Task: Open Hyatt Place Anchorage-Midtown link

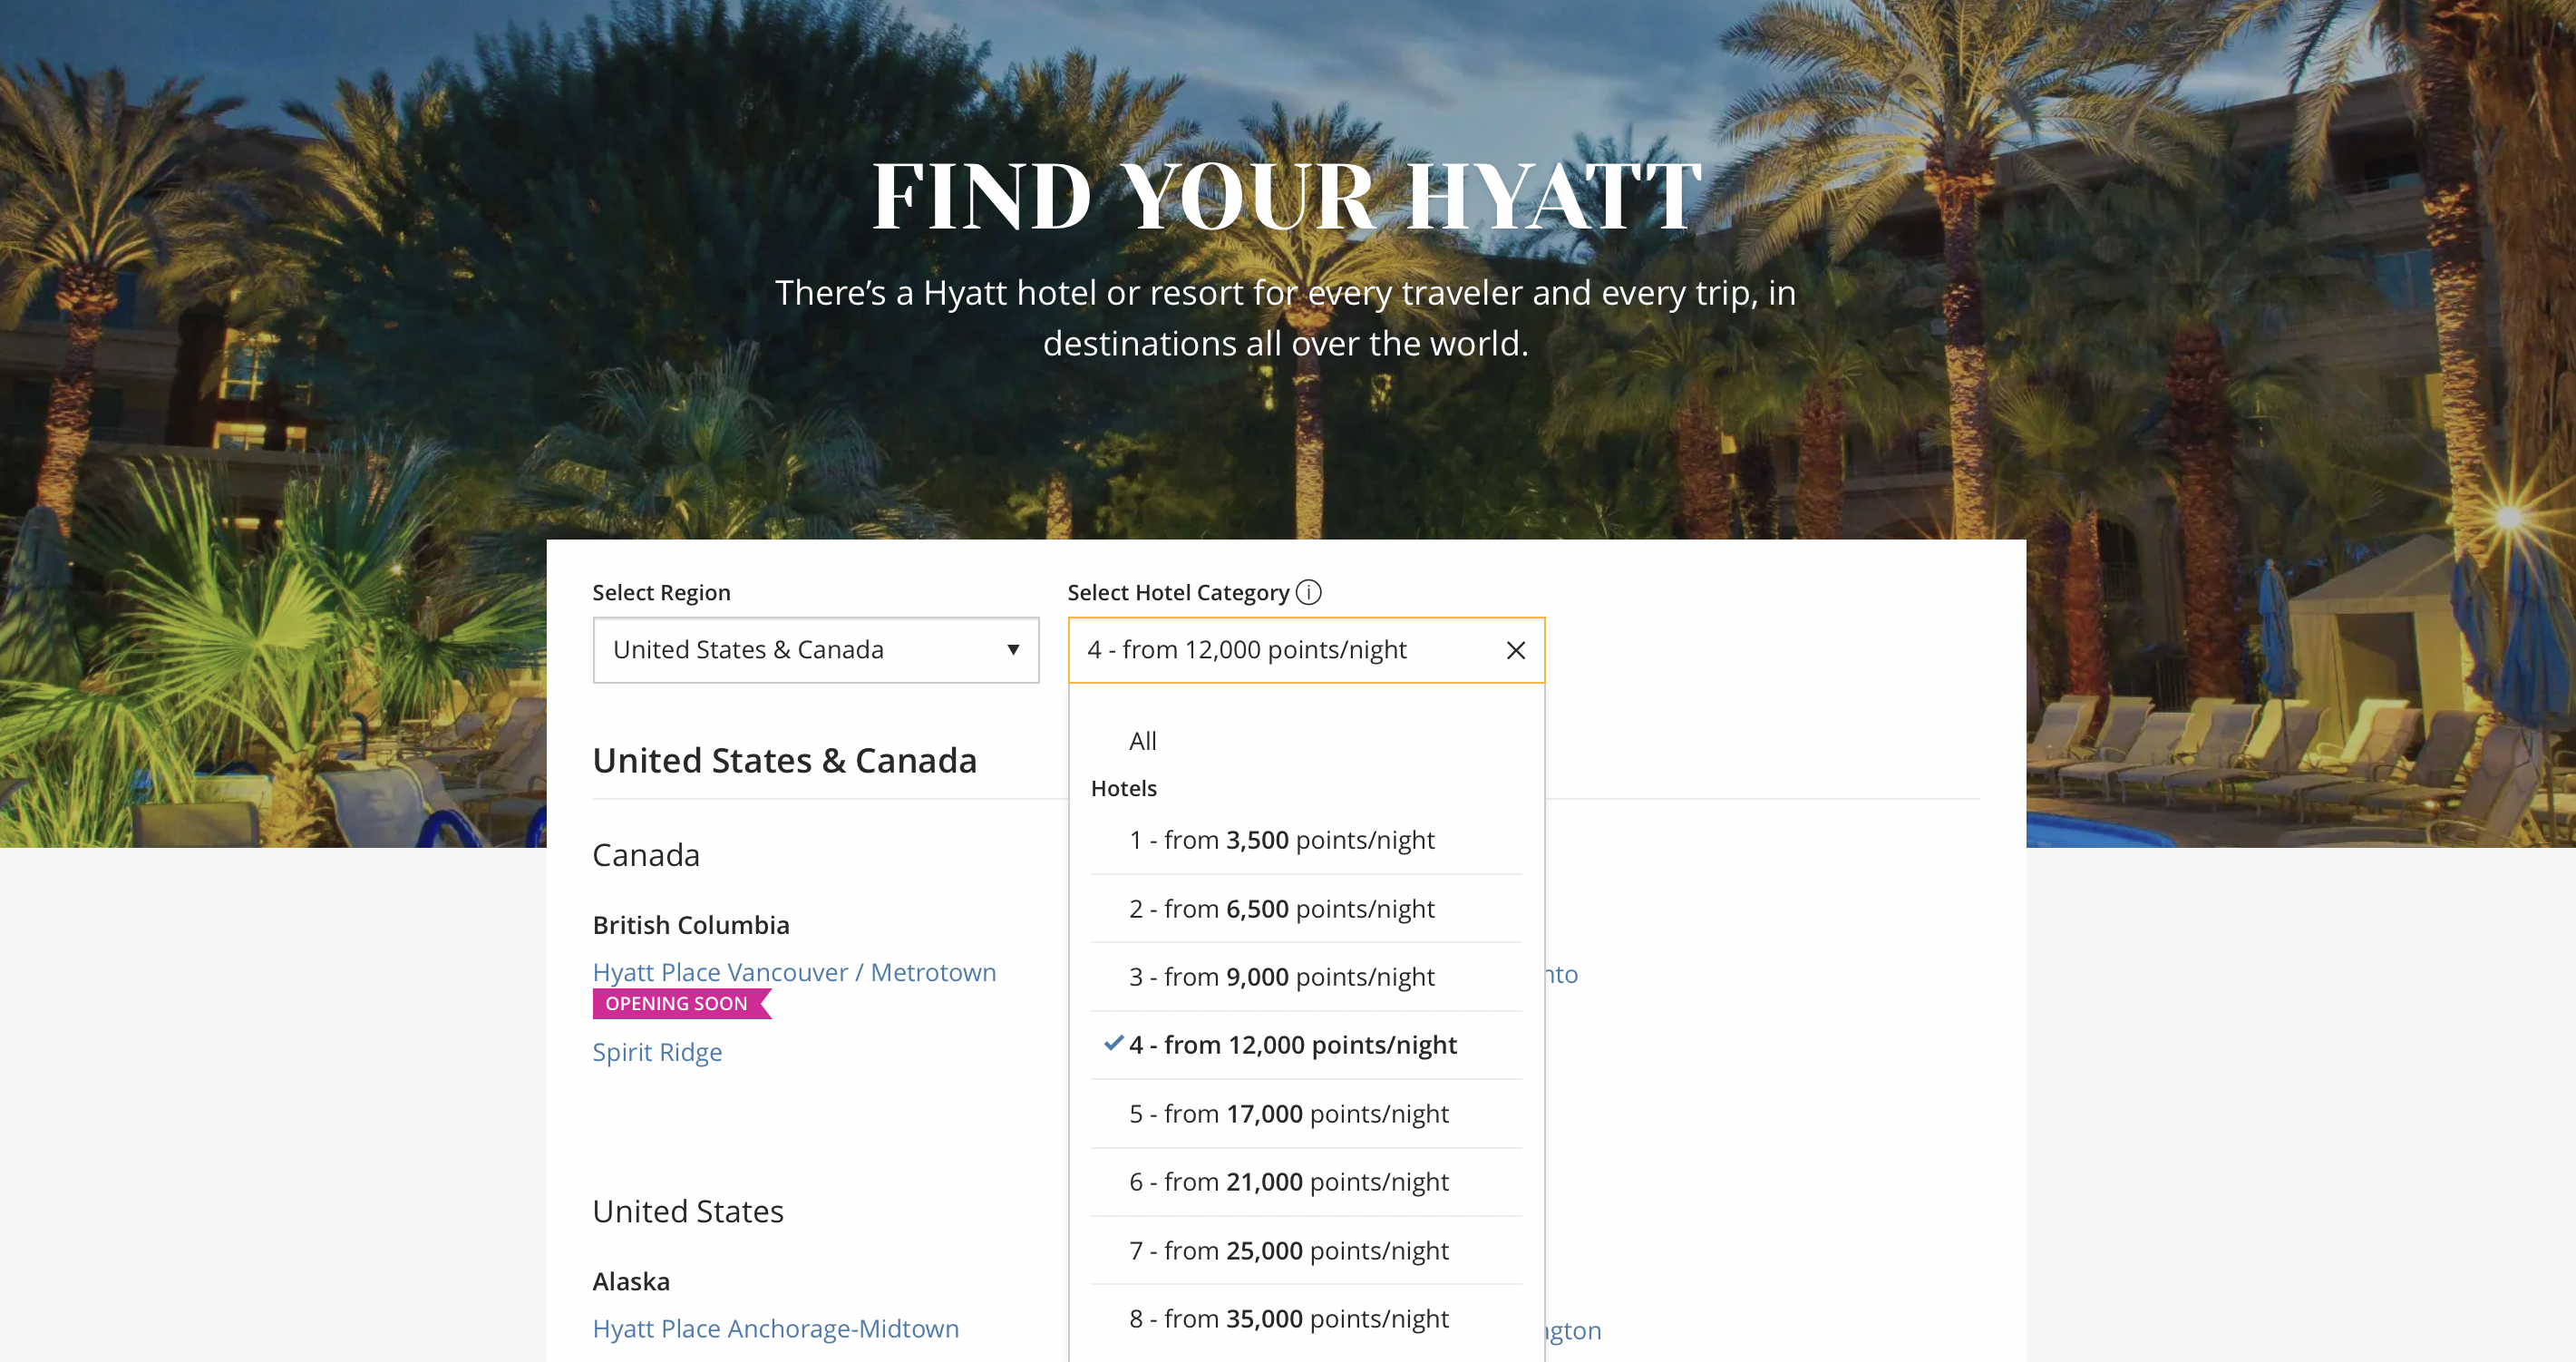Action: click(x=775, y=1328)
